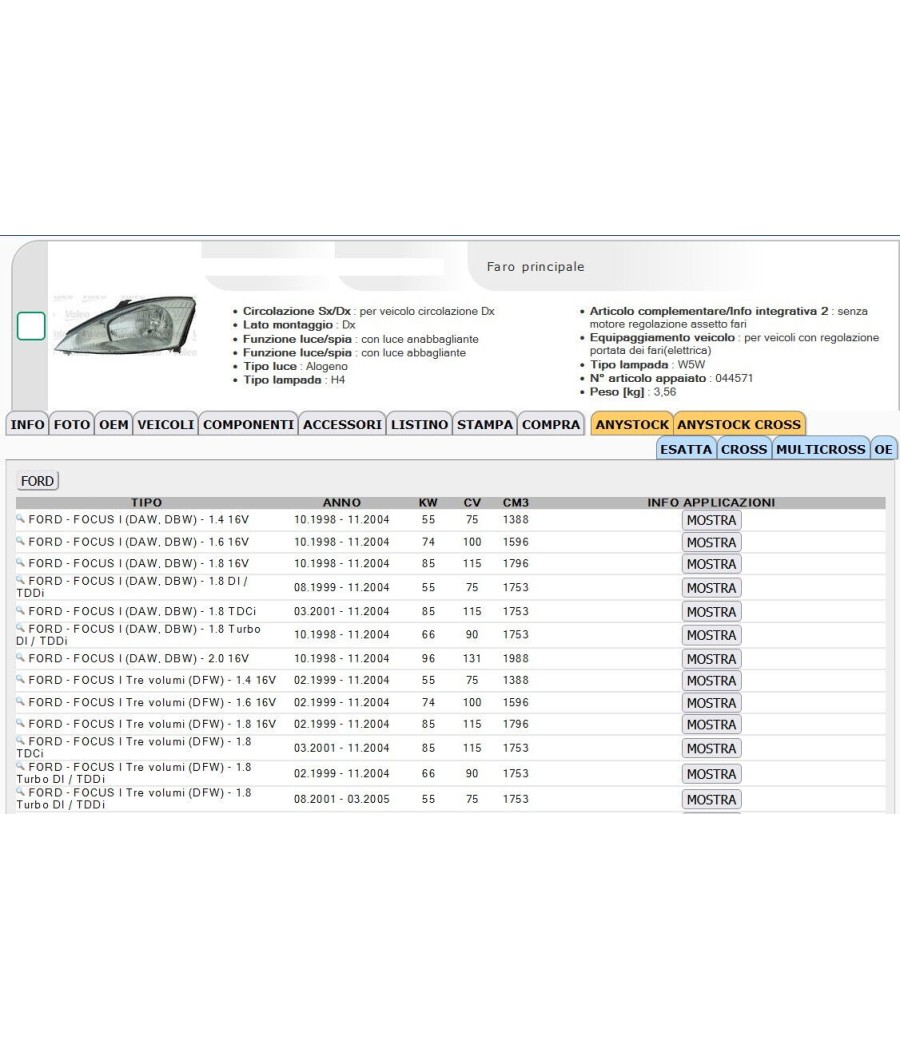Select the COMPRA tab
This screenshot has height=1050, width=900.
(x=551, y=425)
